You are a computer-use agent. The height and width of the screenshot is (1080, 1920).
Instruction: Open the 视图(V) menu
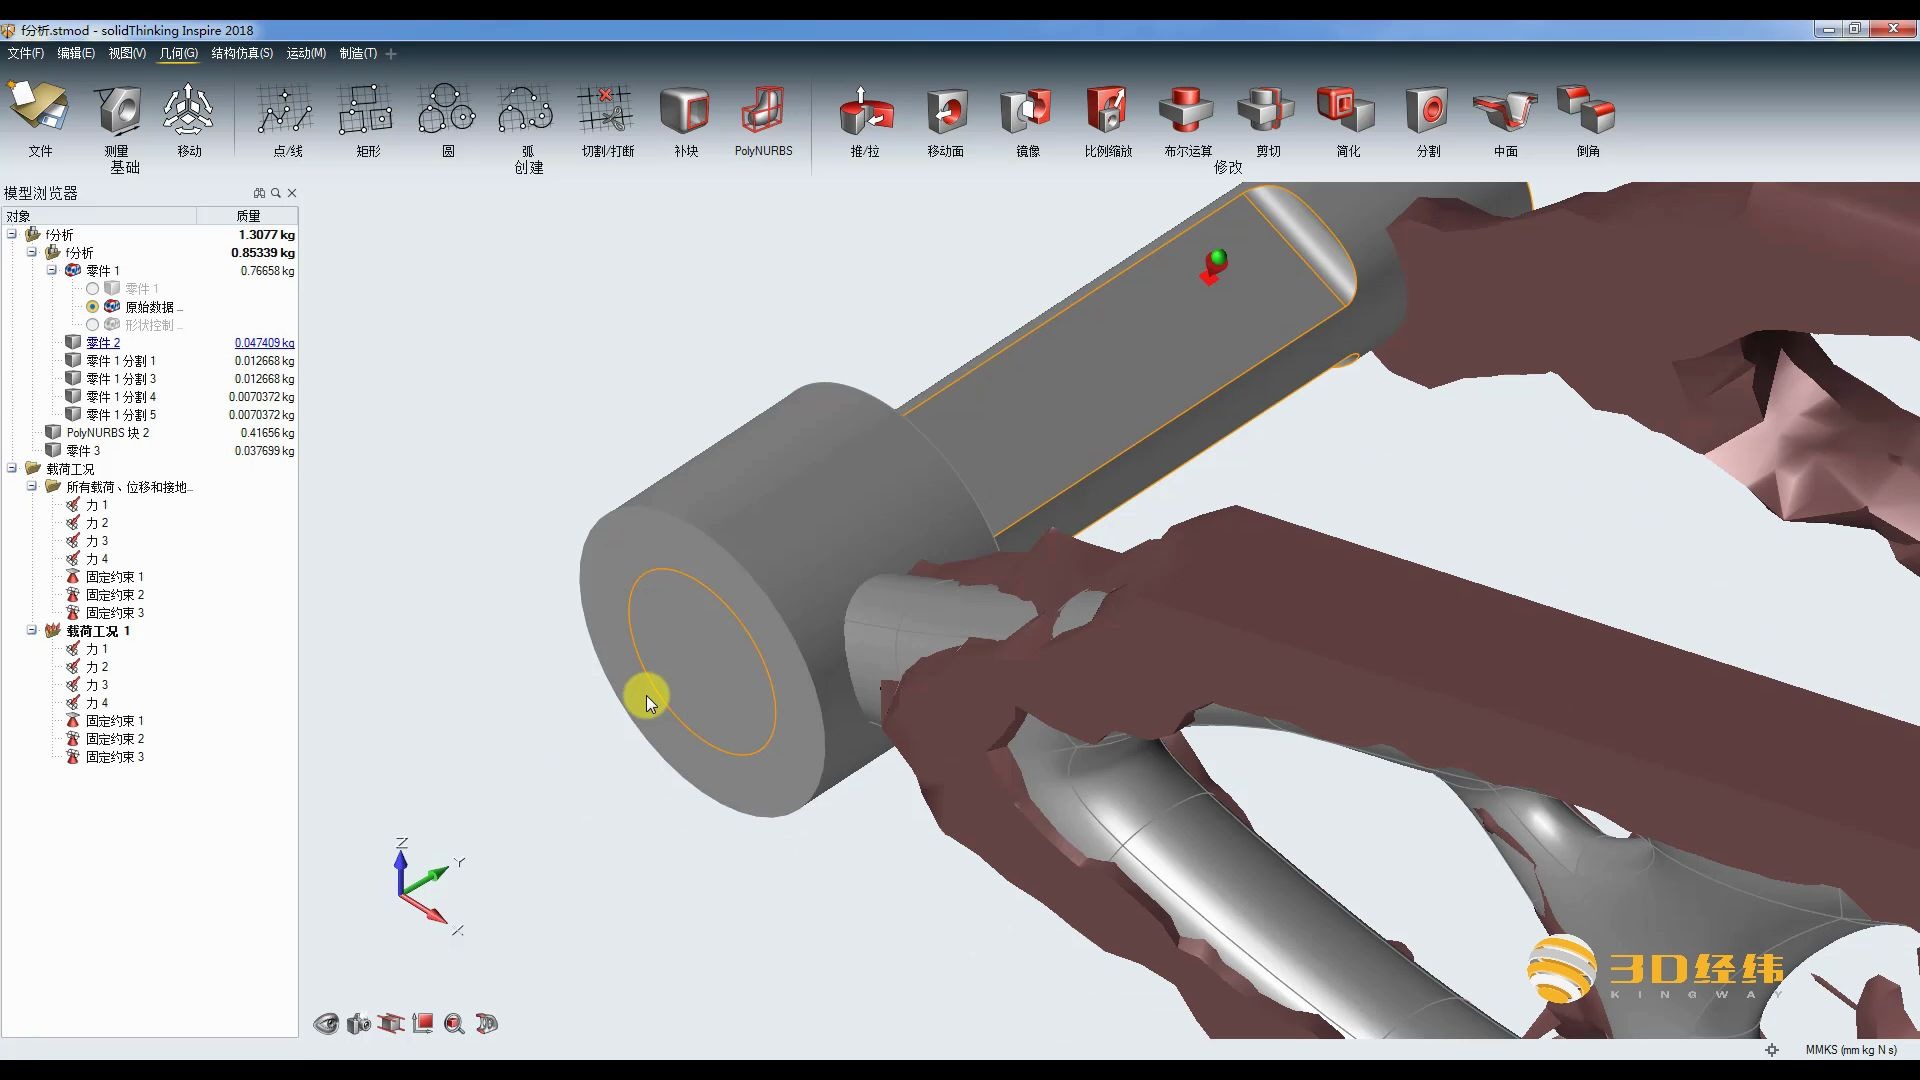[127, 53]
